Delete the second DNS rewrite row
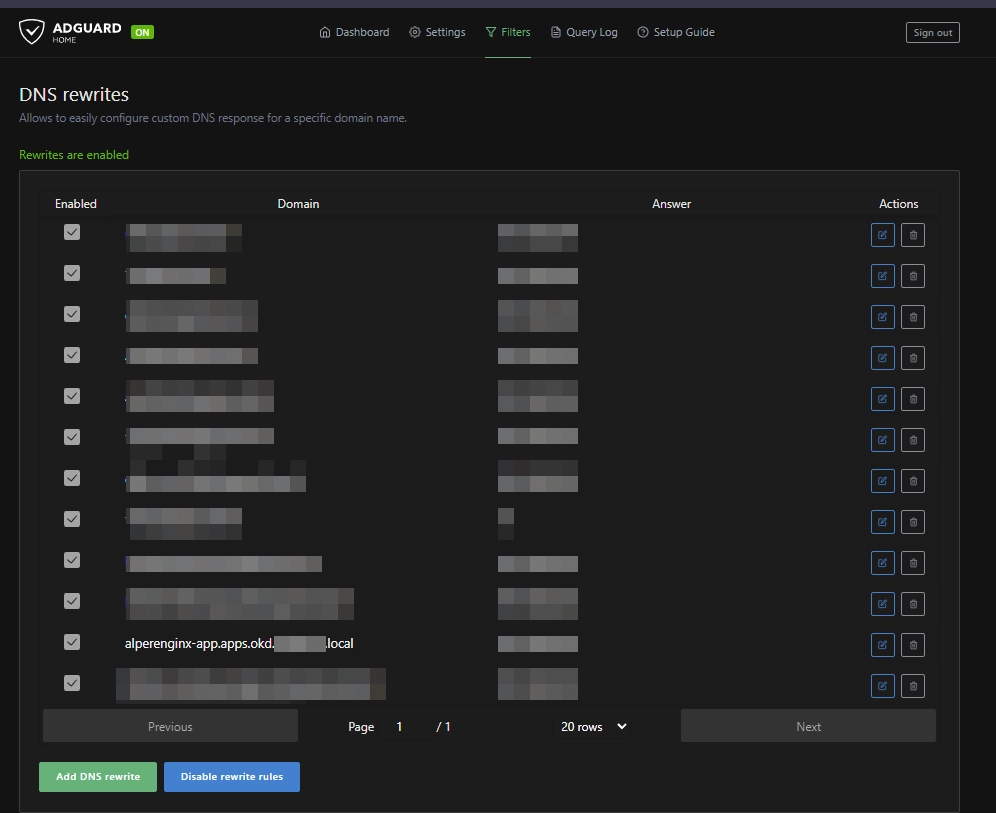Screen dimensions: 996x813 [913, 276]
